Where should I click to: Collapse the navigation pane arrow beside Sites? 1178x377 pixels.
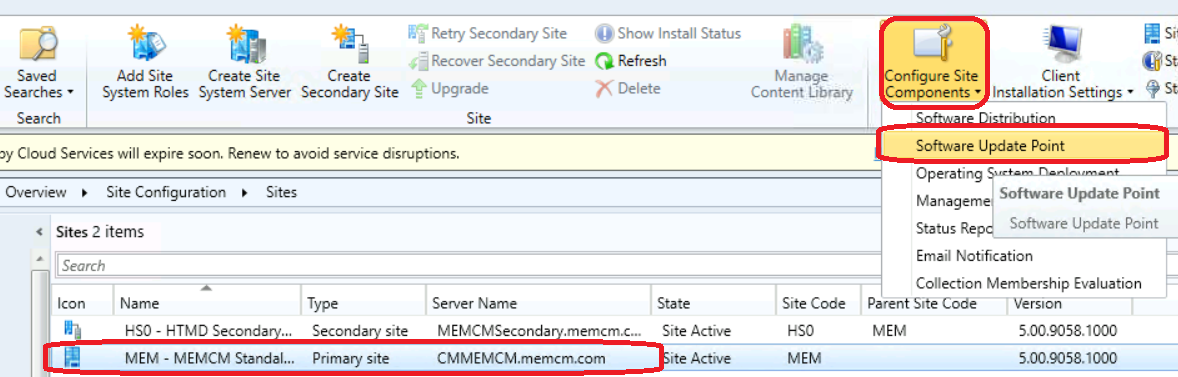click(39, 232)
